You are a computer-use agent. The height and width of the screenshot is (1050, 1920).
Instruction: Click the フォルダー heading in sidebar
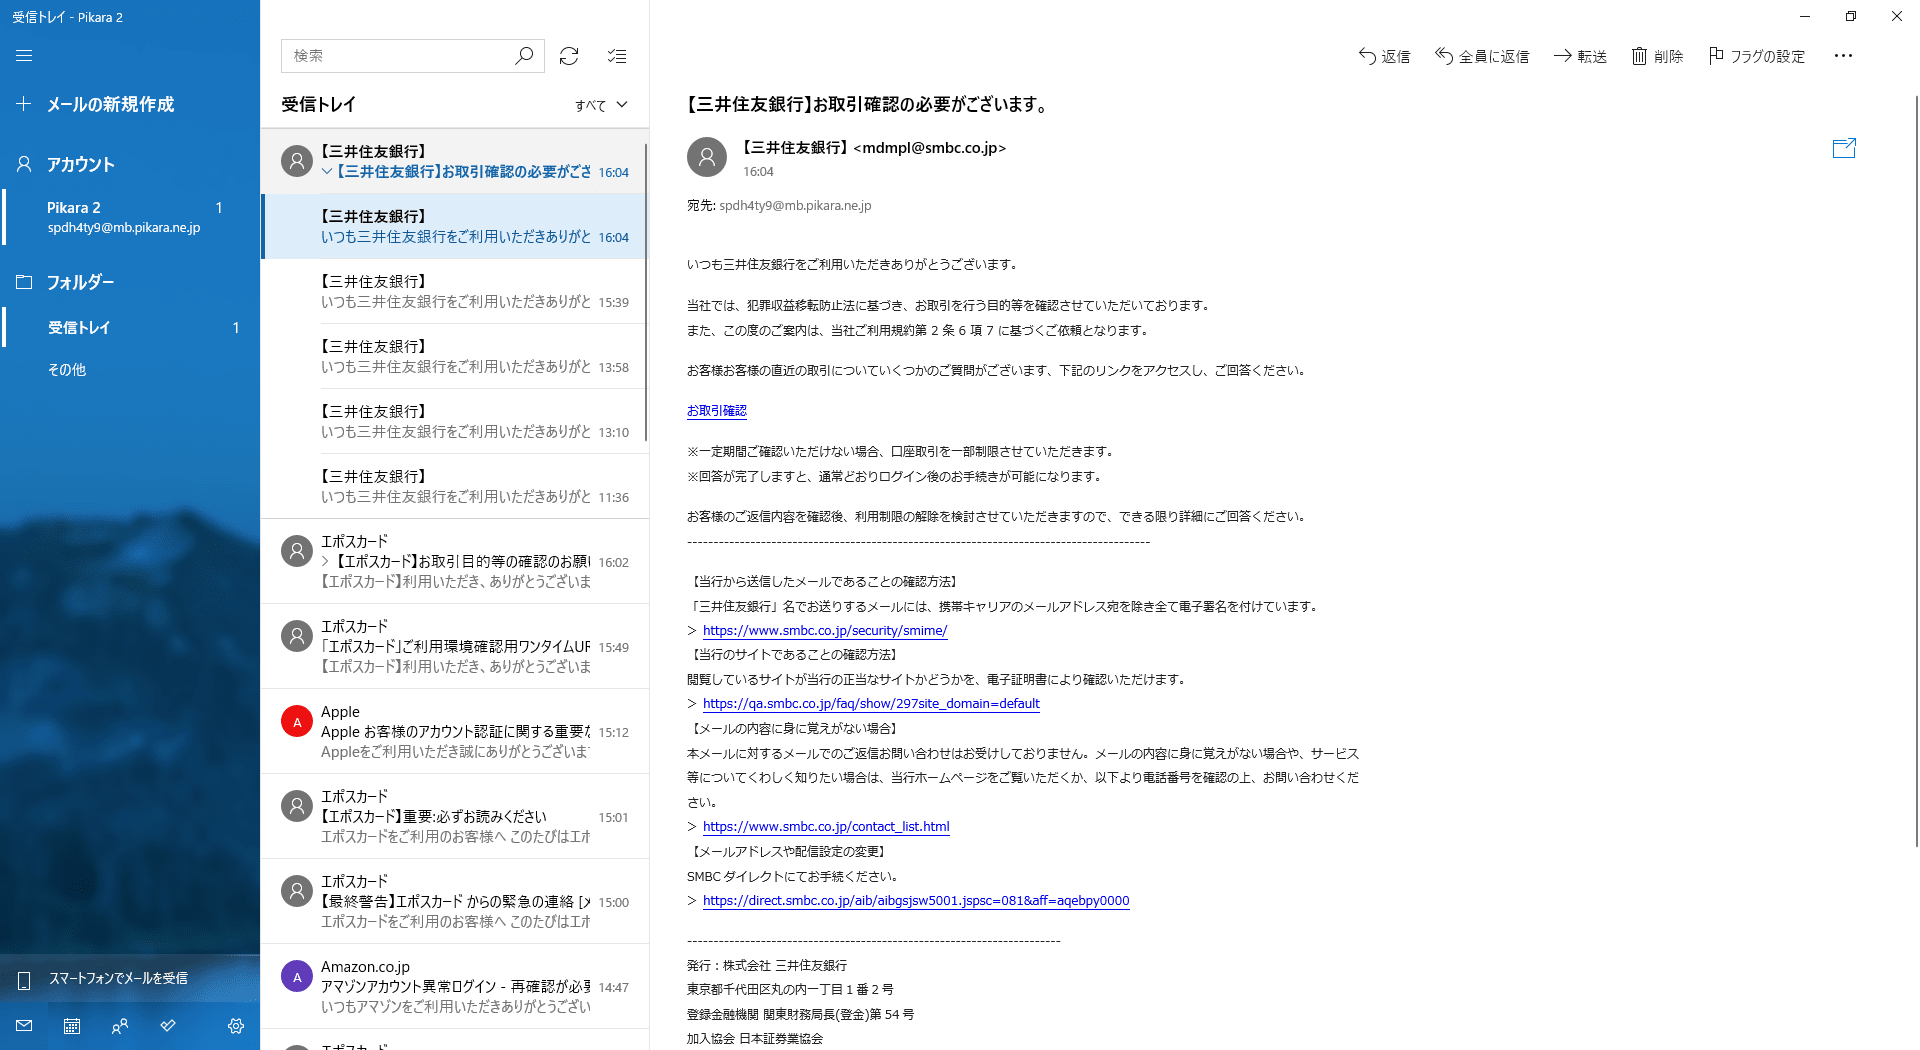(x=81, y=282)
